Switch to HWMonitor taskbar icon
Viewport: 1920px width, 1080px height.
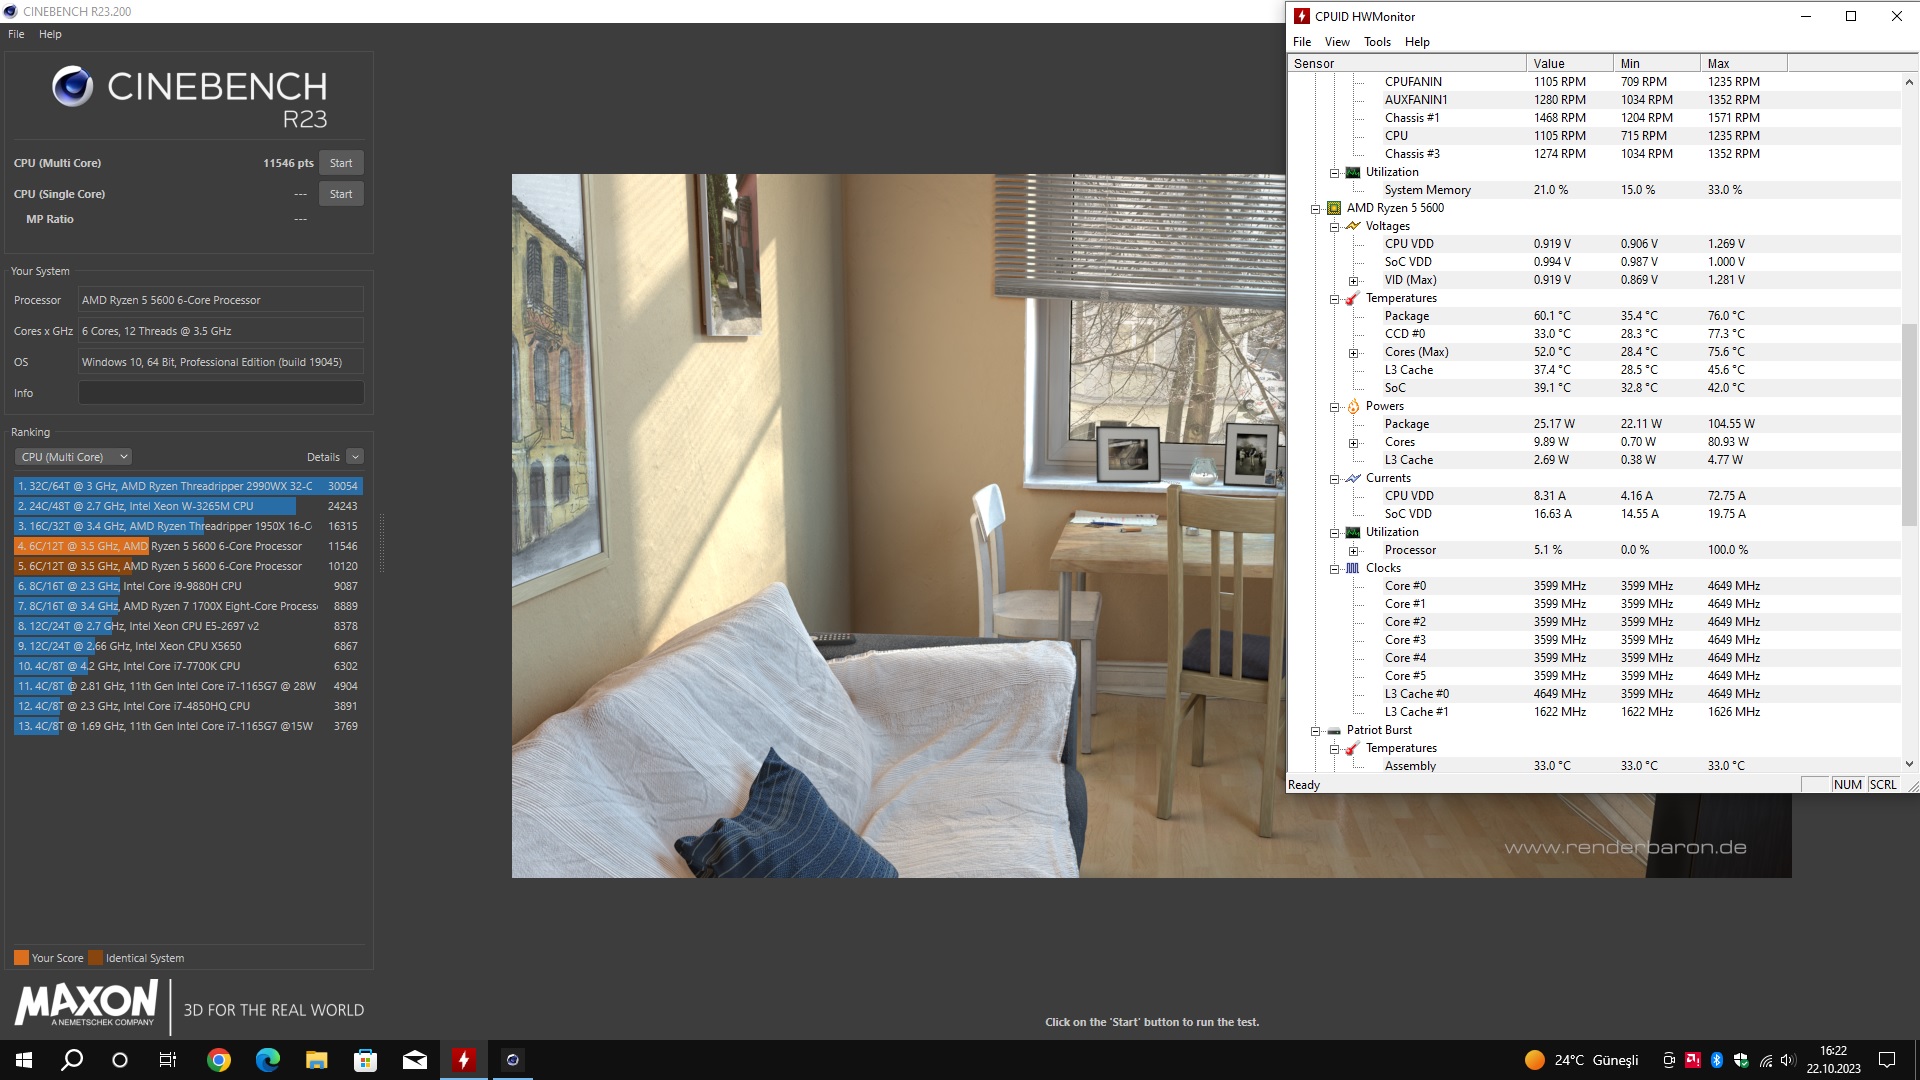[x=463, y=1060]
